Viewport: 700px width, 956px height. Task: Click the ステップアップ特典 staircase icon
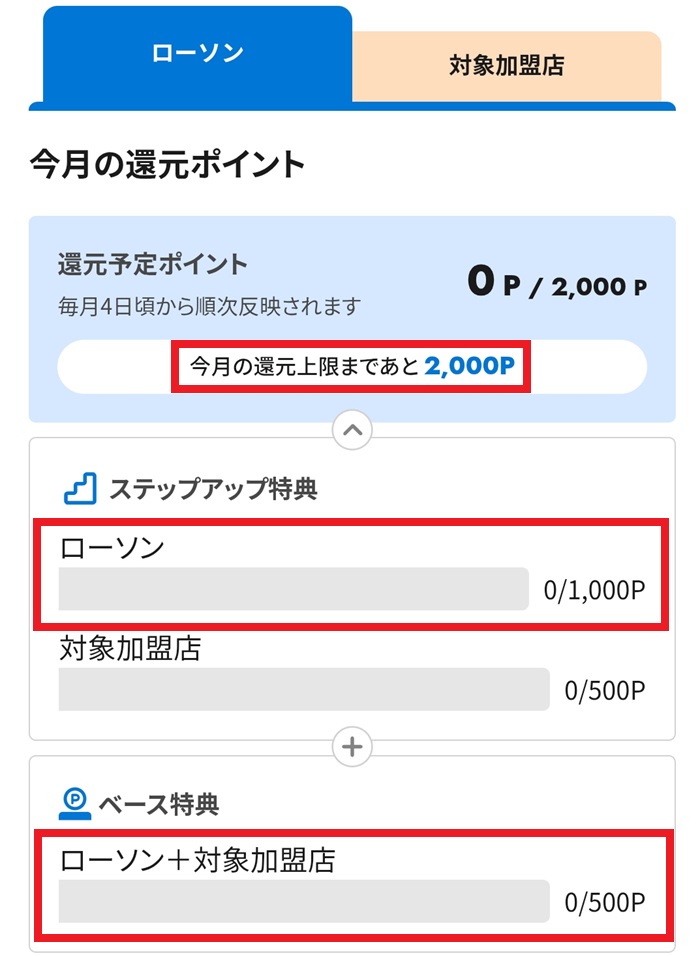click(x=79, y=488)
